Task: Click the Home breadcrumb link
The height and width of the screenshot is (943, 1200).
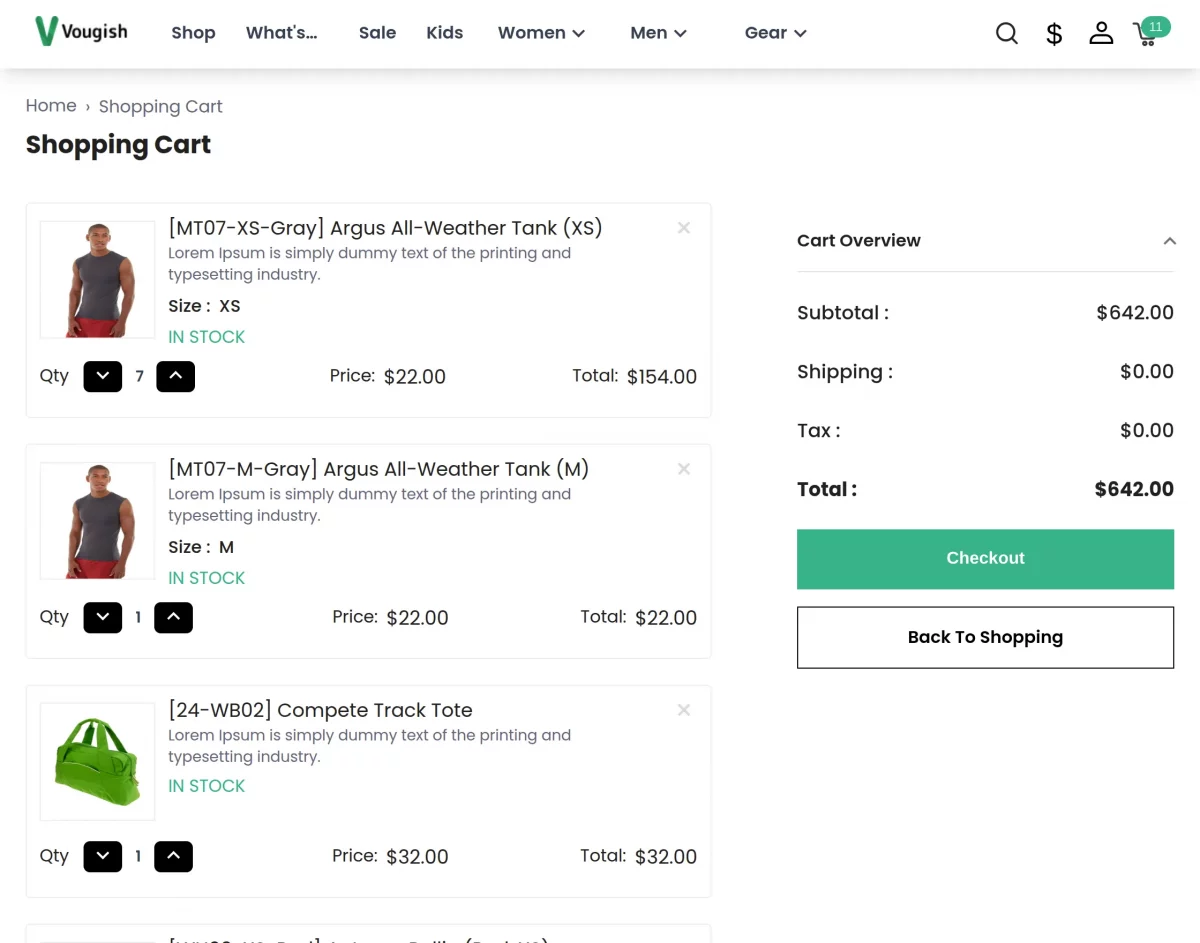Action: tap(51, 106)
